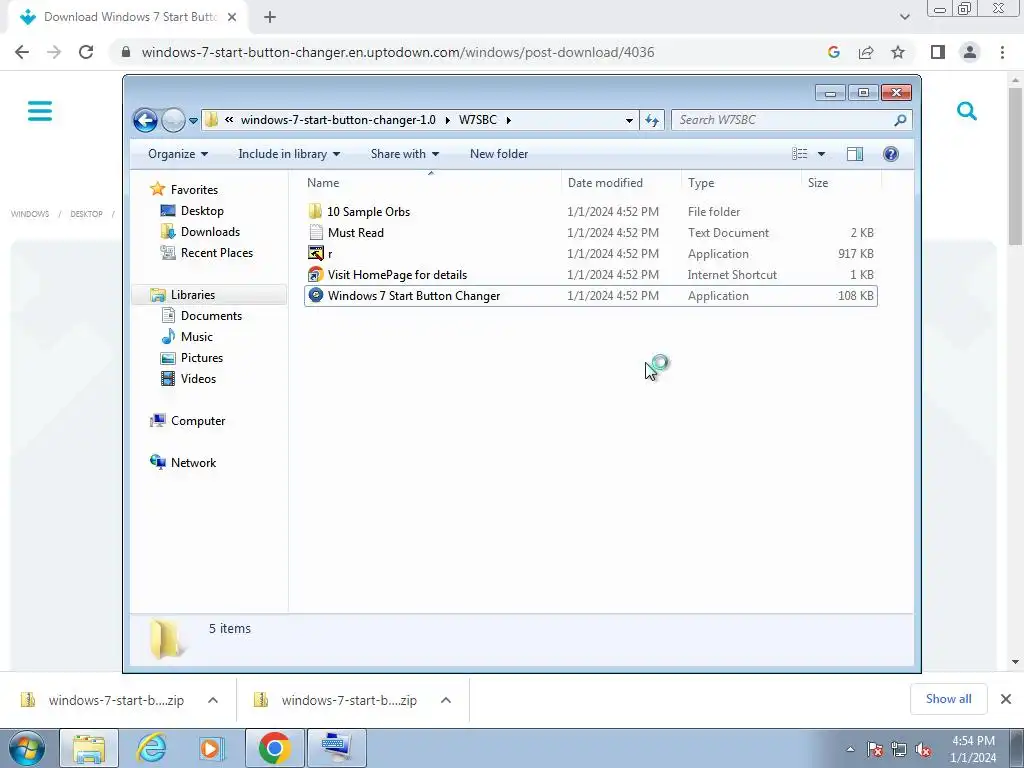Sort by the Size column
This screenshot has width=1024, height=768.
[841, 183]
